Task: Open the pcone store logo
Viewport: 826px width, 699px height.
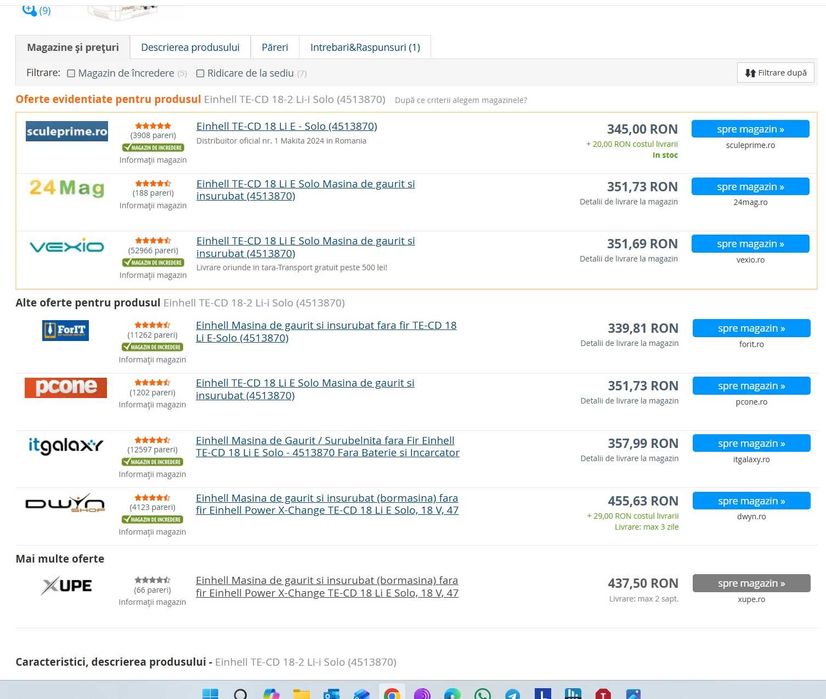Action: click(66, 387)
